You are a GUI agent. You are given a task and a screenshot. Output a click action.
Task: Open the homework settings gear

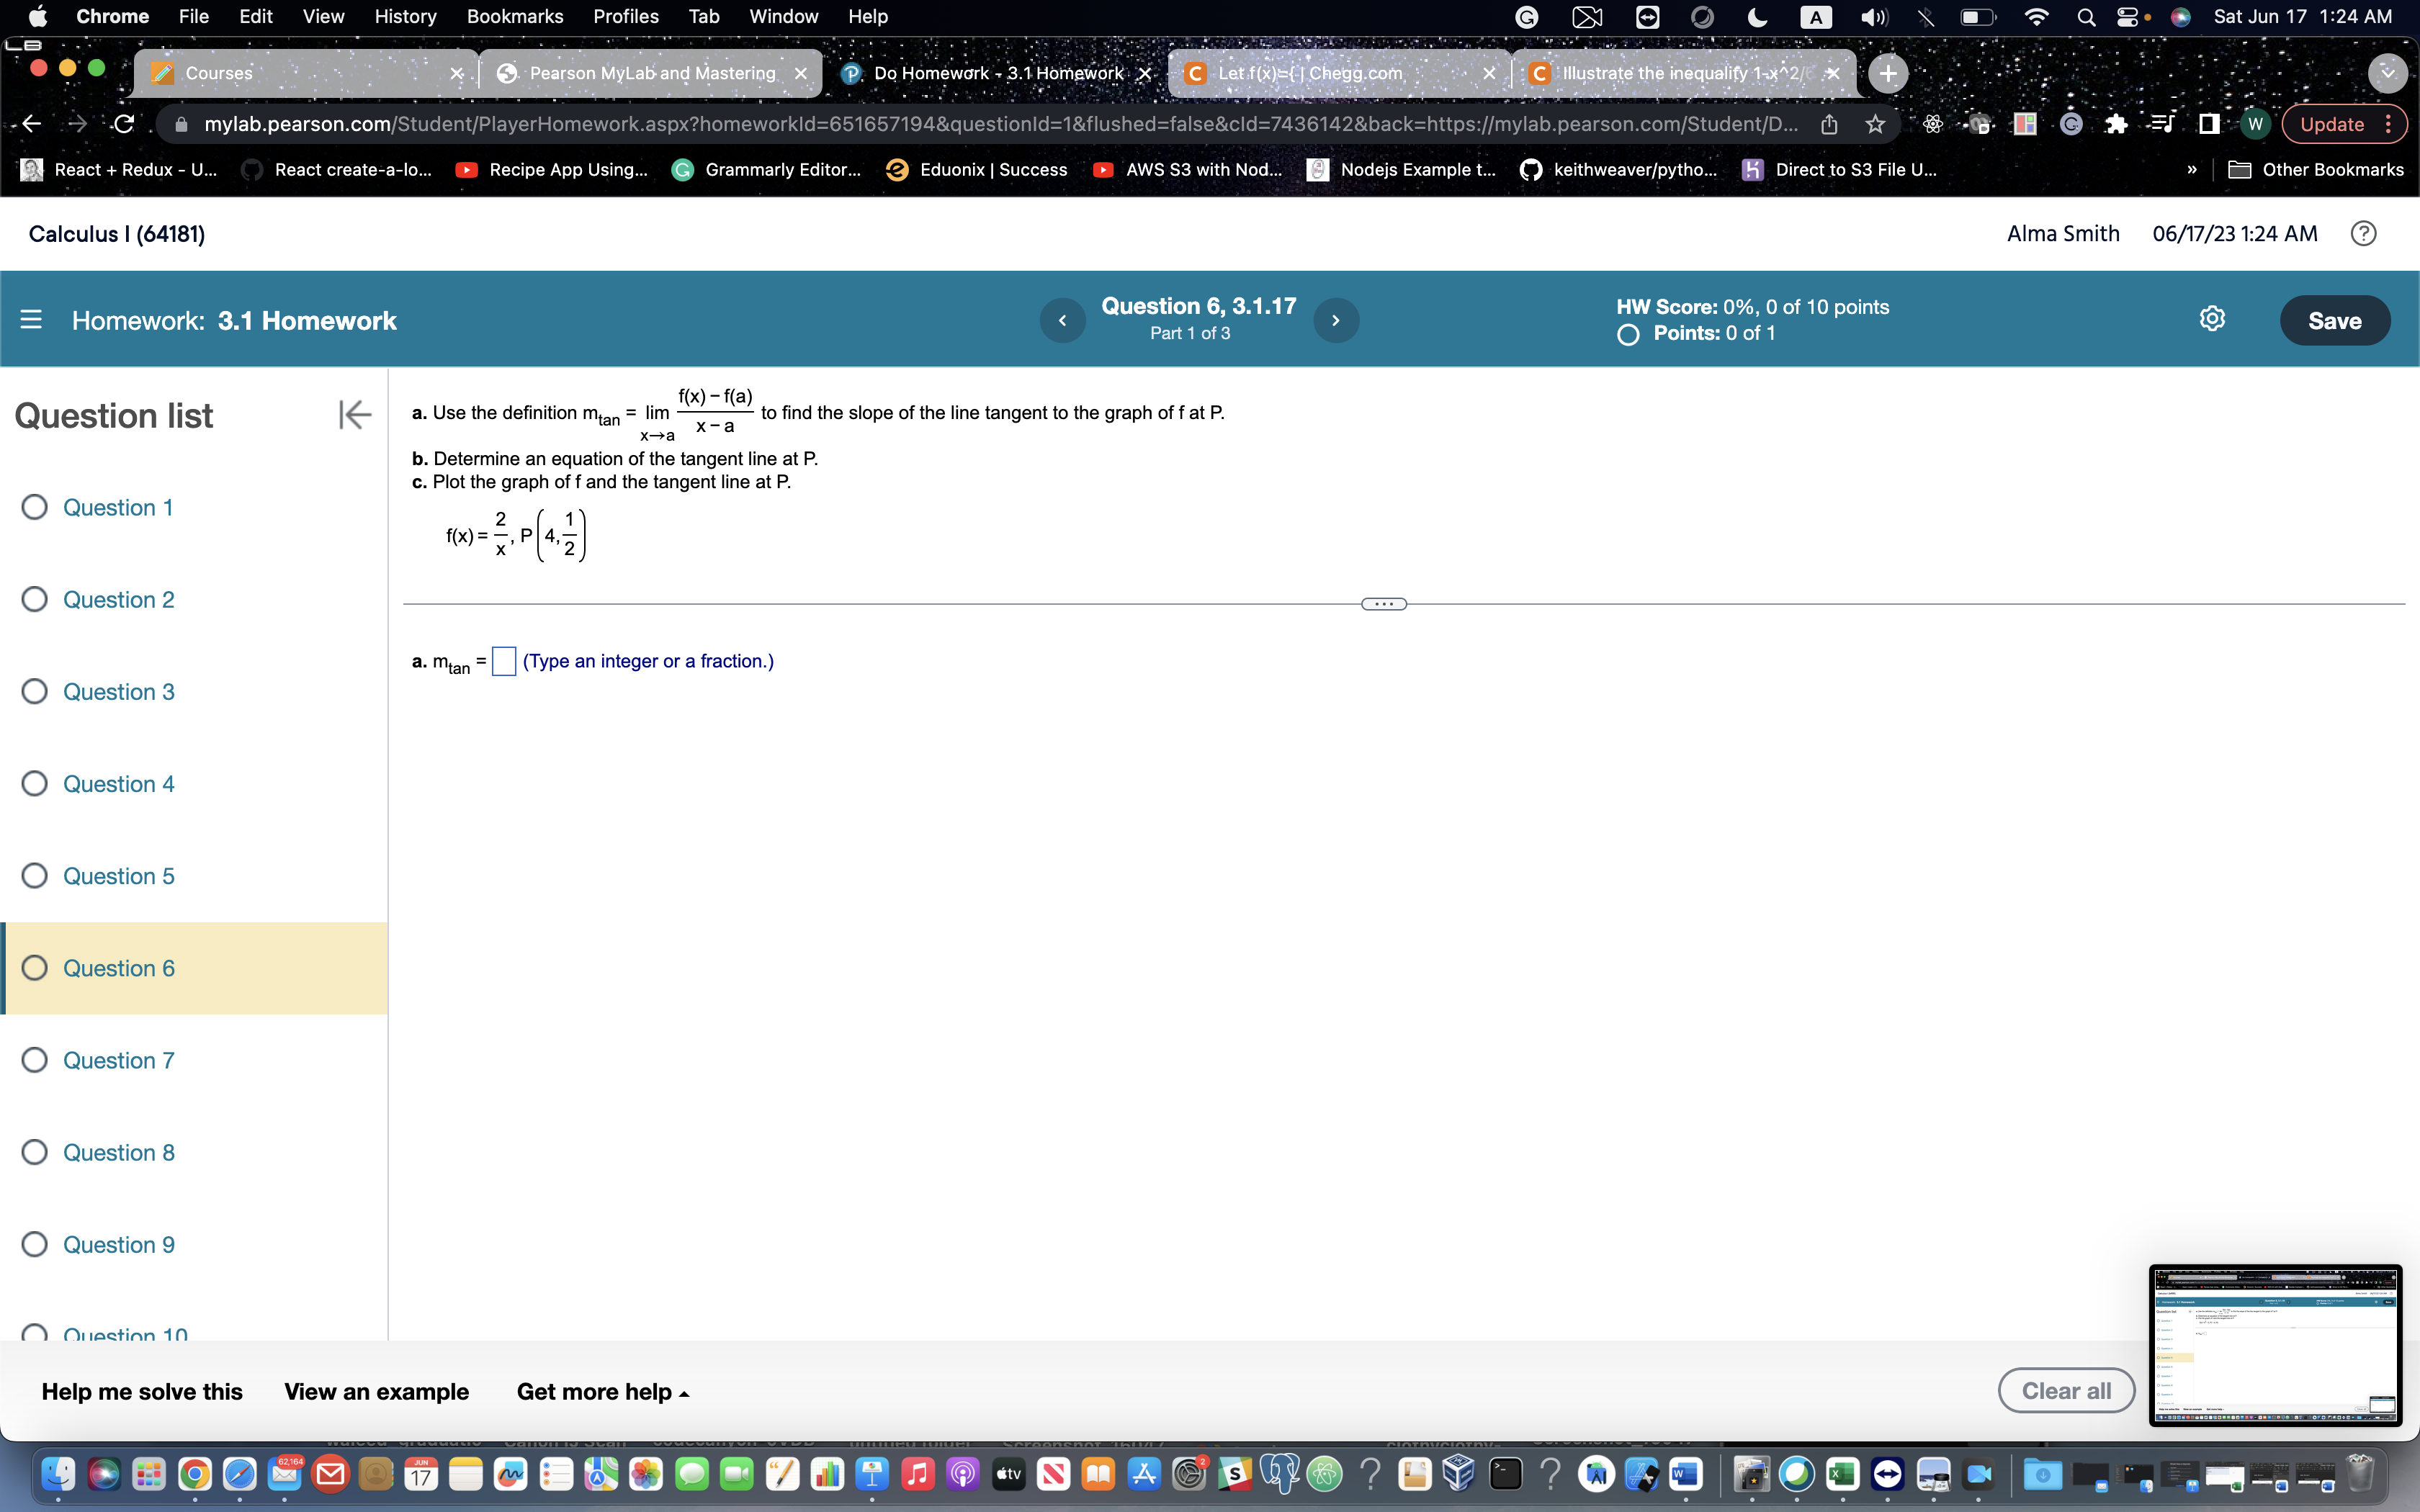(x=2212, y=318)
